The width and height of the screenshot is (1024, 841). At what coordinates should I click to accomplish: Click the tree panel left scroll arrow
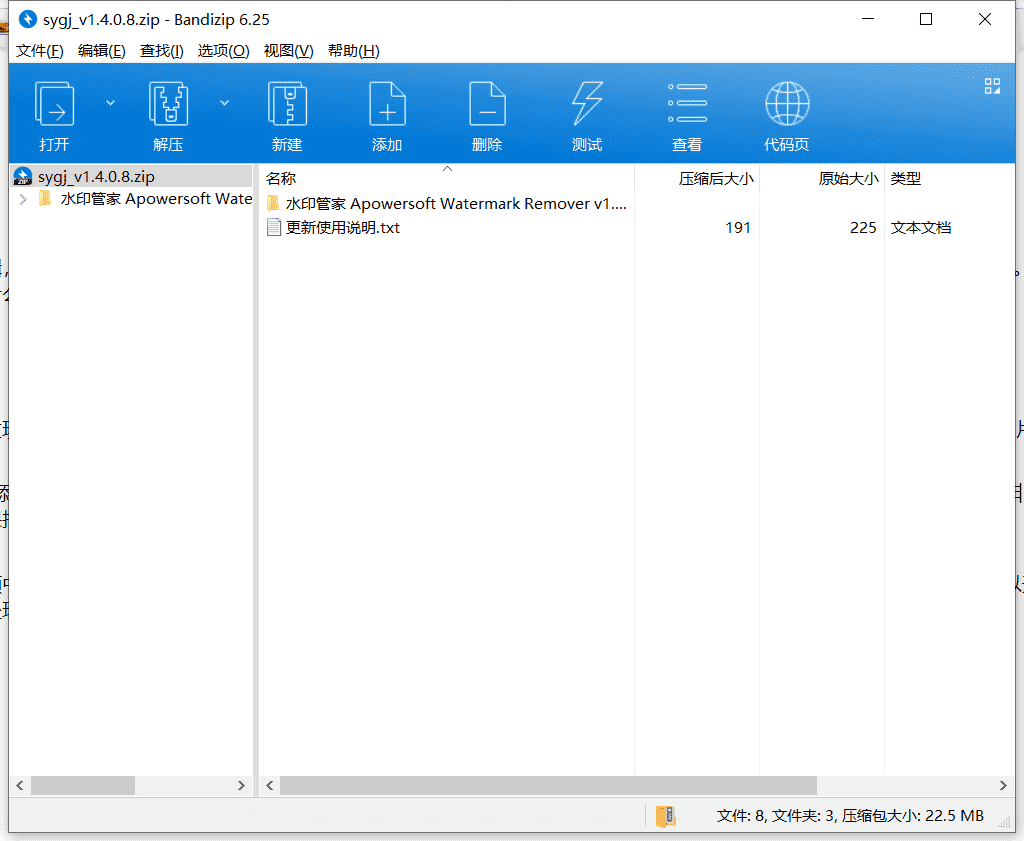pyautogui.click(x=20, y=785)
